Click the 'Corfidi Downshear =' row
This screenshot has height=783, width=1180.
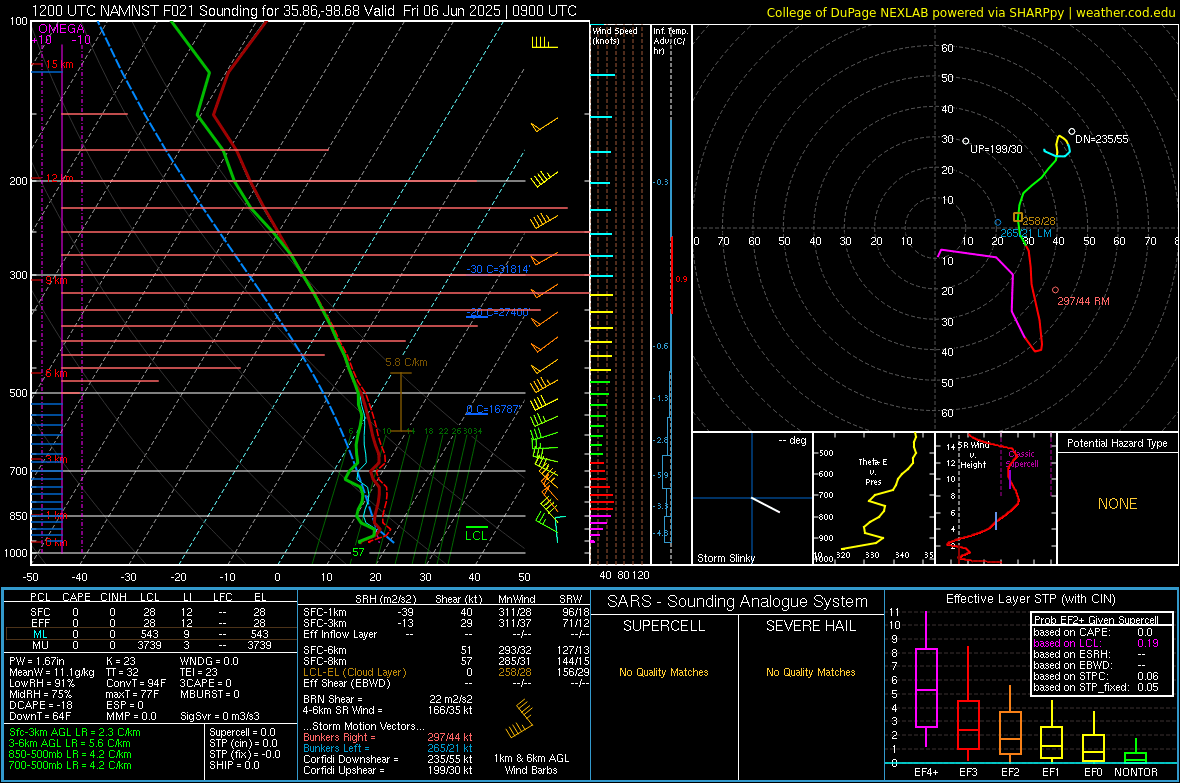pyautogui.click(x=388, y=760)
